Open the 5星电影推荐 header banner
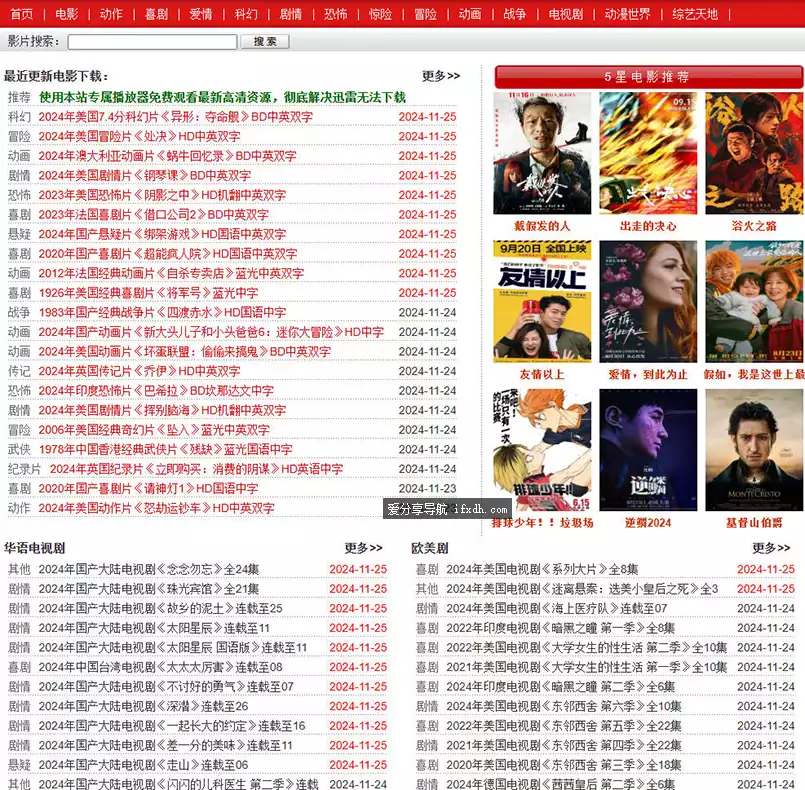This screenshot has width=805, height=790. 648,77
